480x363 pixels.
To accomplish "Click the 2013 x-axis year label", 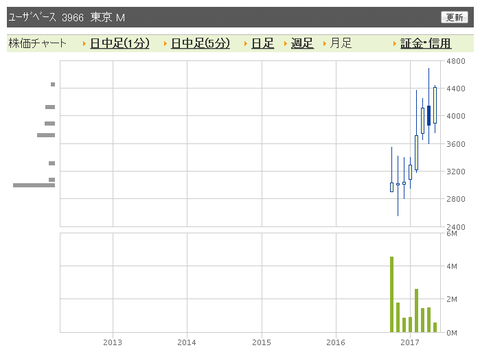I will click(113, 342).
